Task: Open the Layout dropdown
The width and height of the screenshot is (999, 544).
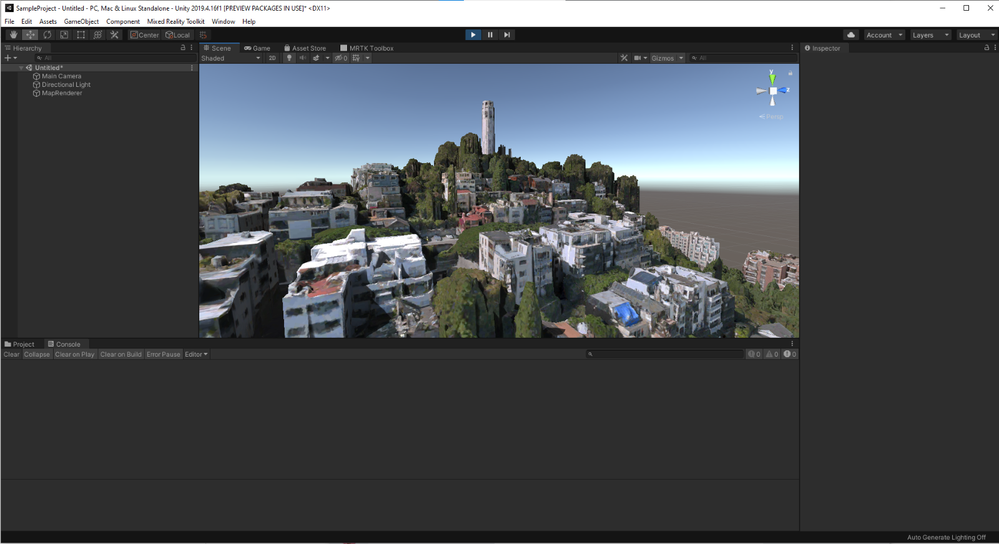Action: tap(976, 35)
